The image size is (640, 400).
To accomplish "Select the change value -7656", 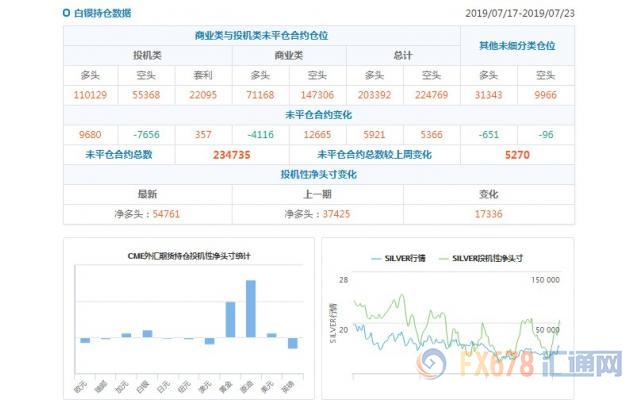I will [x=146, y=135].
